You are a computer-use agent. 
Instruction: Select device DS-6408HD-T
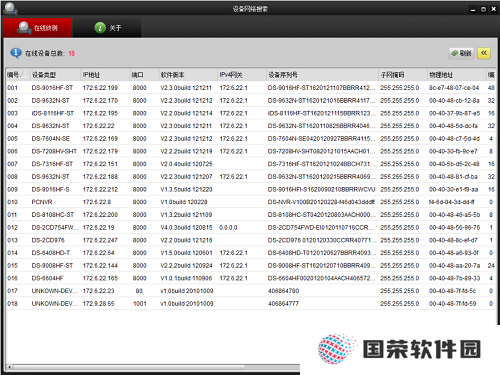pyautogui.click(x=51, y=253)
